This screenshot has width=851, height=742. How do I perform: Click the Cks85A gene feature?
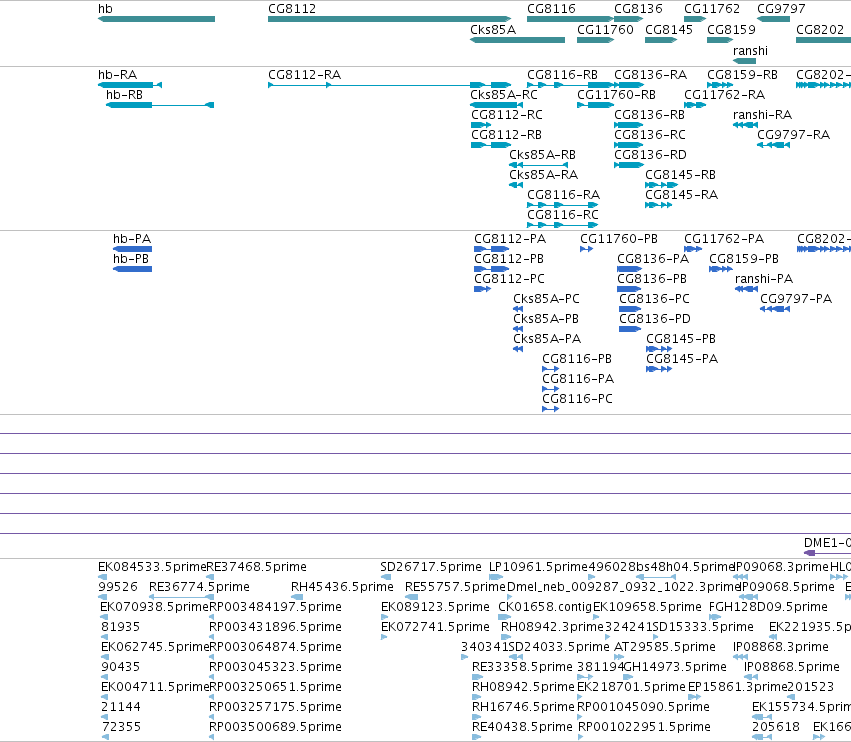517,40
